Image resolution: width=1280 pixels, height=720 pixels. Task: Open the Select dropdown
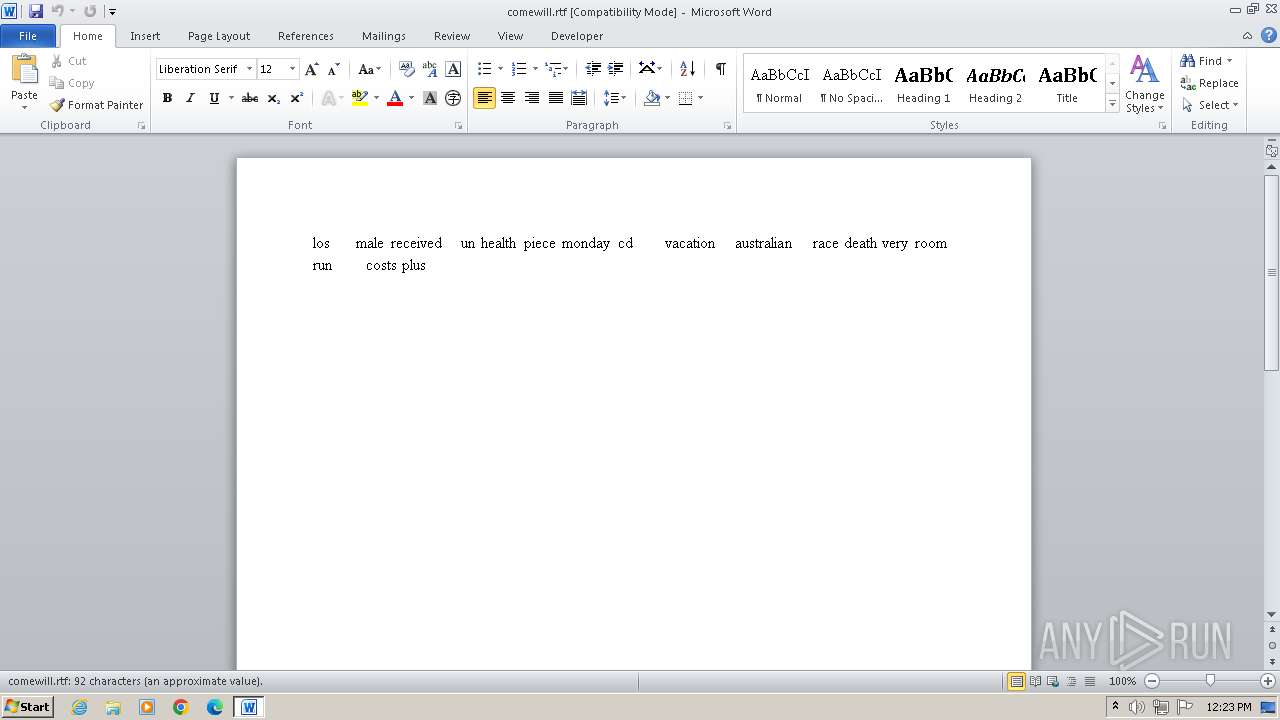tap(1210, 105)
